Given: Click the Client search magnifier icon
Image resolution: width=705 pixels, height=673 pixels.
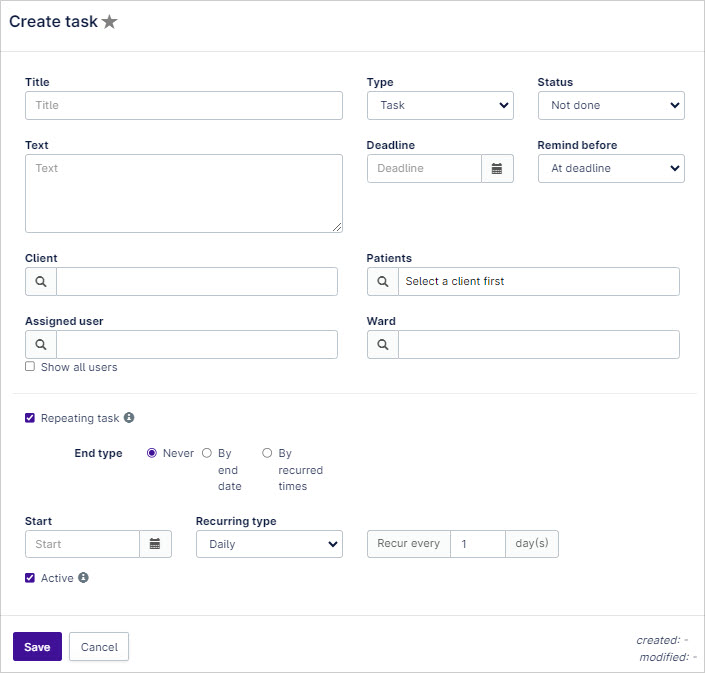Looking at the screenshot, I should [x=41, y=281].
